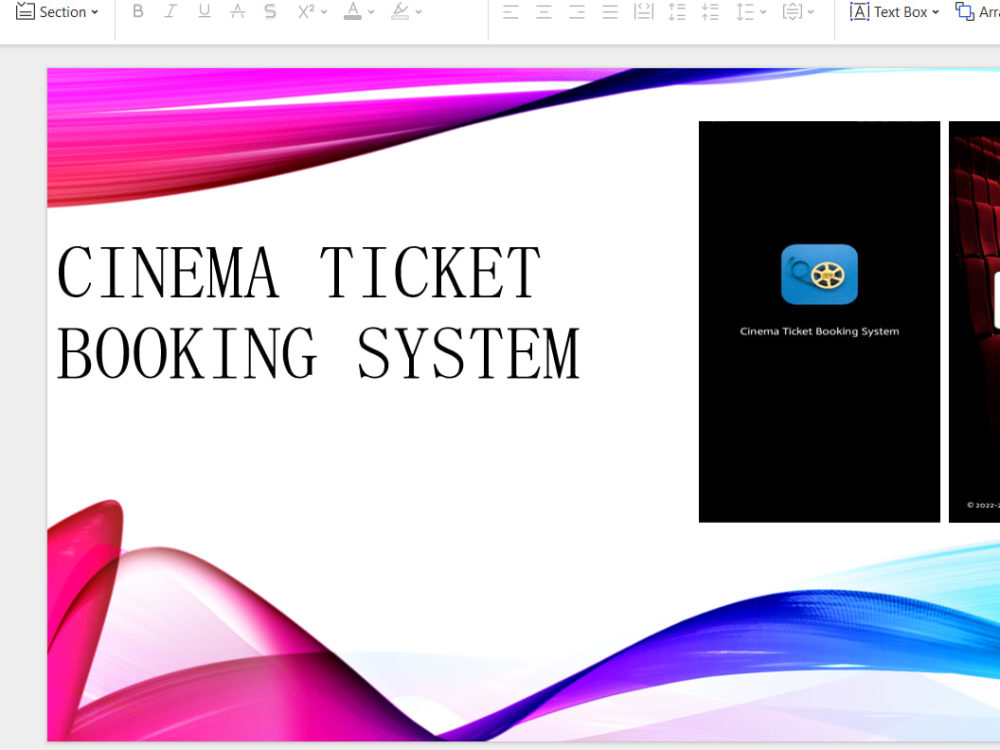The width and height of the screenshot is (1000, 750).
Task: Click the Arrange icon at the toolbar edge
Action: click(964, 11)
